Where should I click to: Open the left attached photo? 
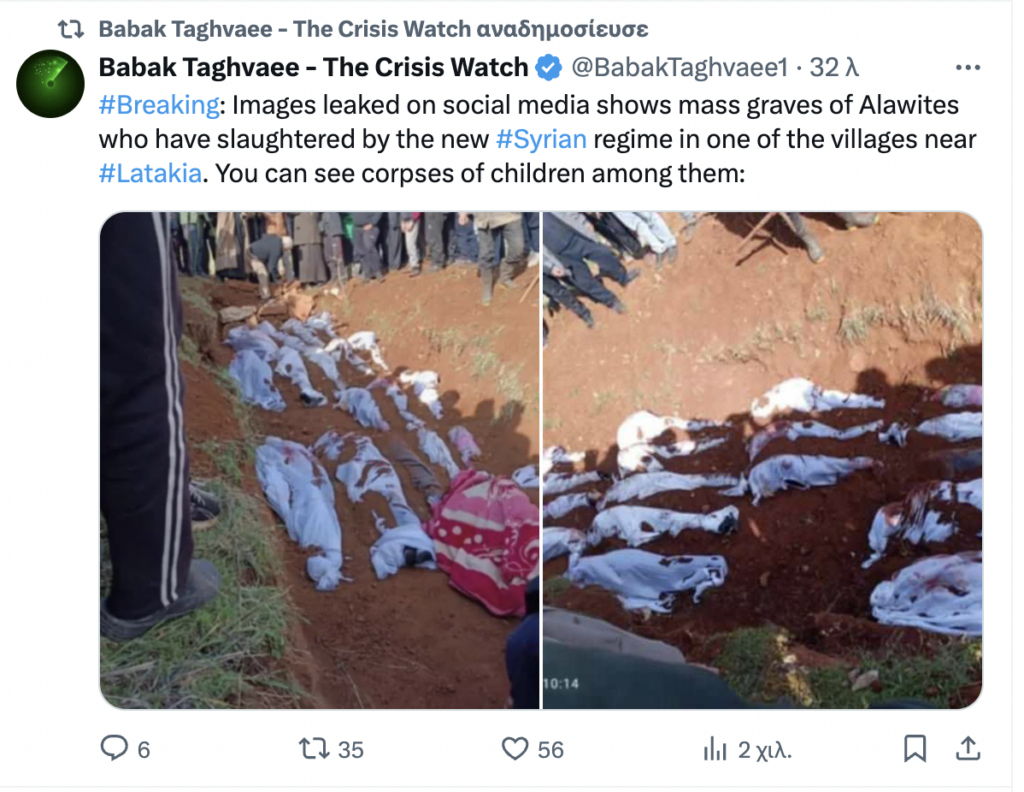pos(319,460)
